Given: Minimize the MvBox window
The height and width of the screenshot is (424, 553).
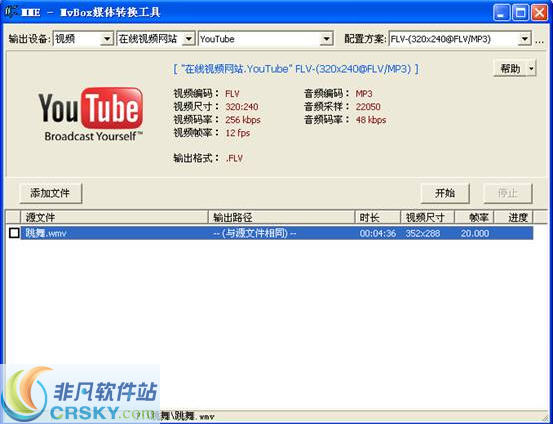Looking at the screenshot, I should click(x=502, y=13).
